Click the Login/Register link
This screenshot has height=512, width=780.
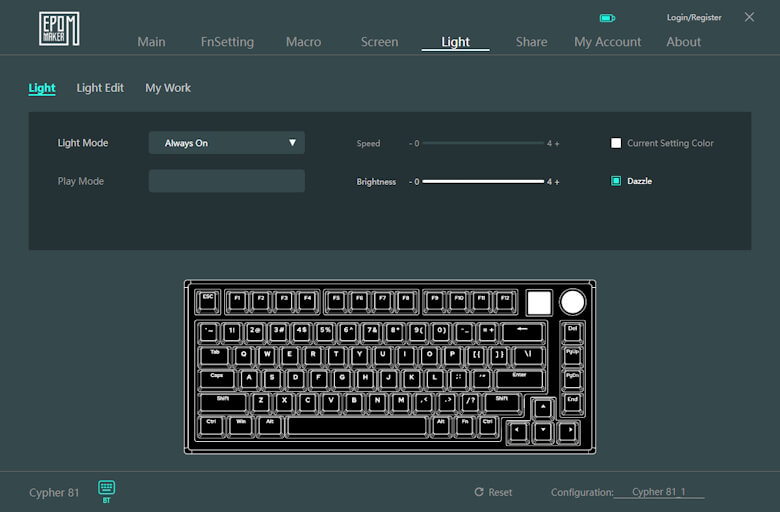(x=694, y=18)
